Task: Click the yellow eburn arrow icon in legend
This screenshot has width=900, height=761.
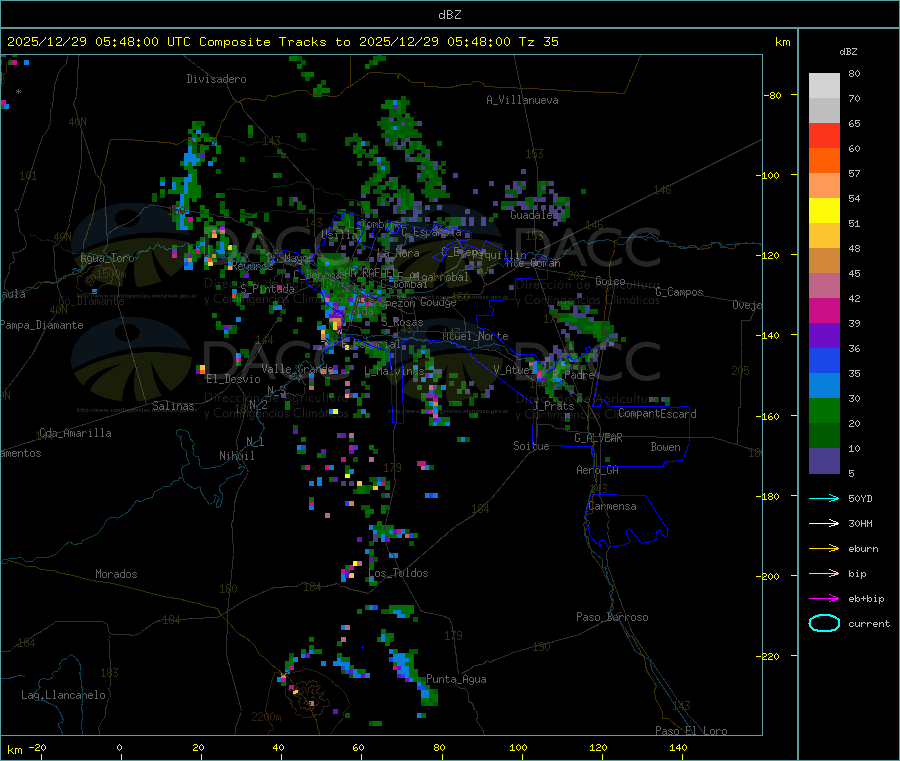Action: (824, 549)
